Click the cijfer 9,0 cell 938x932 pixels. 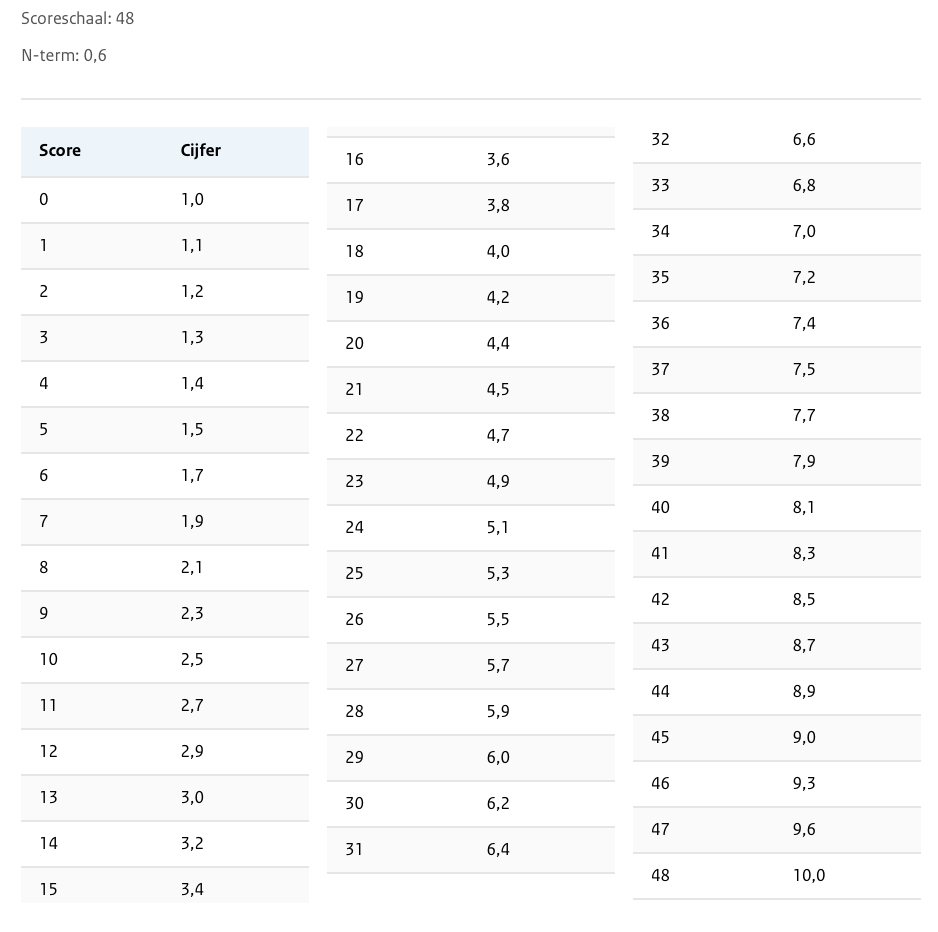coord(804,737)
